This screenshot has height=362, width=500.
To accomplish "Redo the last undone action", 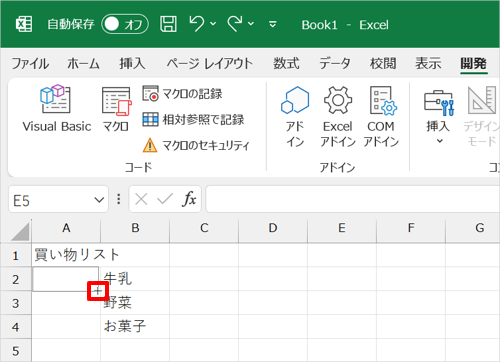I will click(x=235, y=24).
